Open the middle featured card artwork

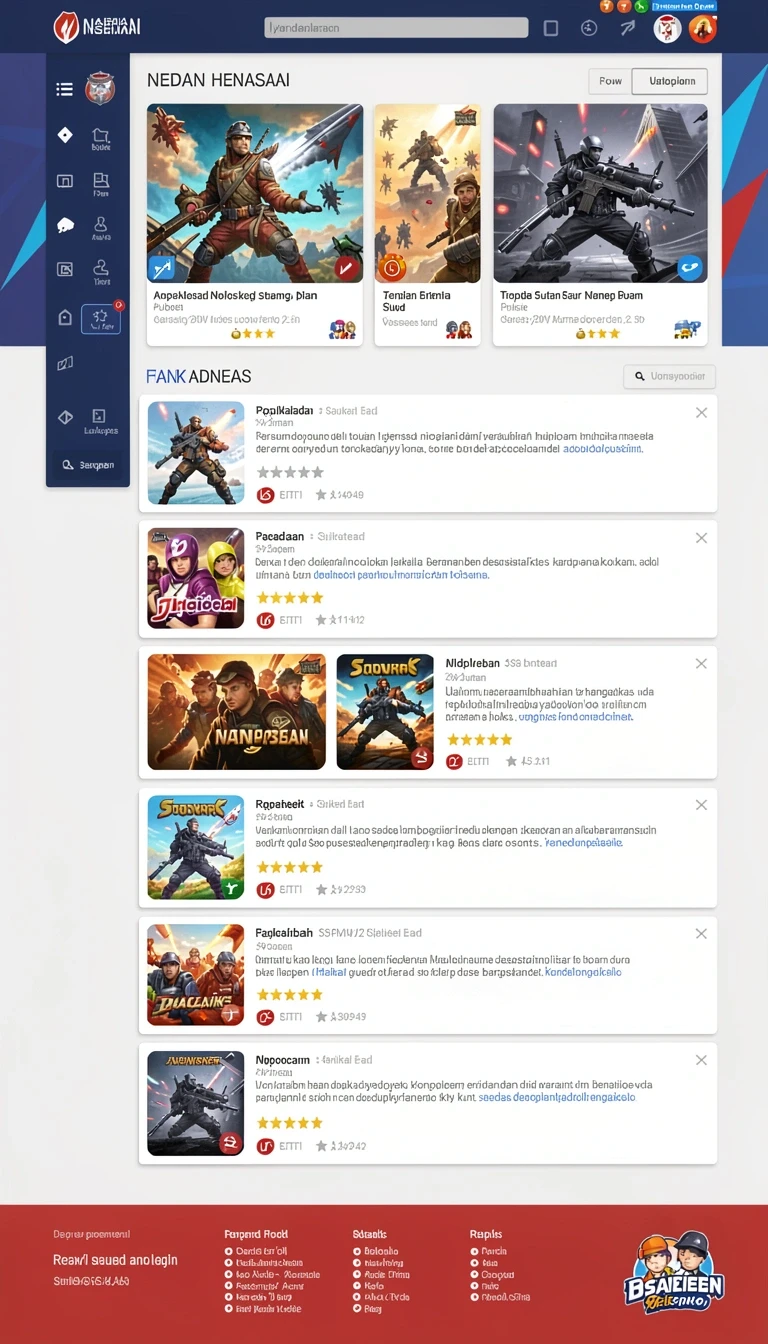click(427, 193)
